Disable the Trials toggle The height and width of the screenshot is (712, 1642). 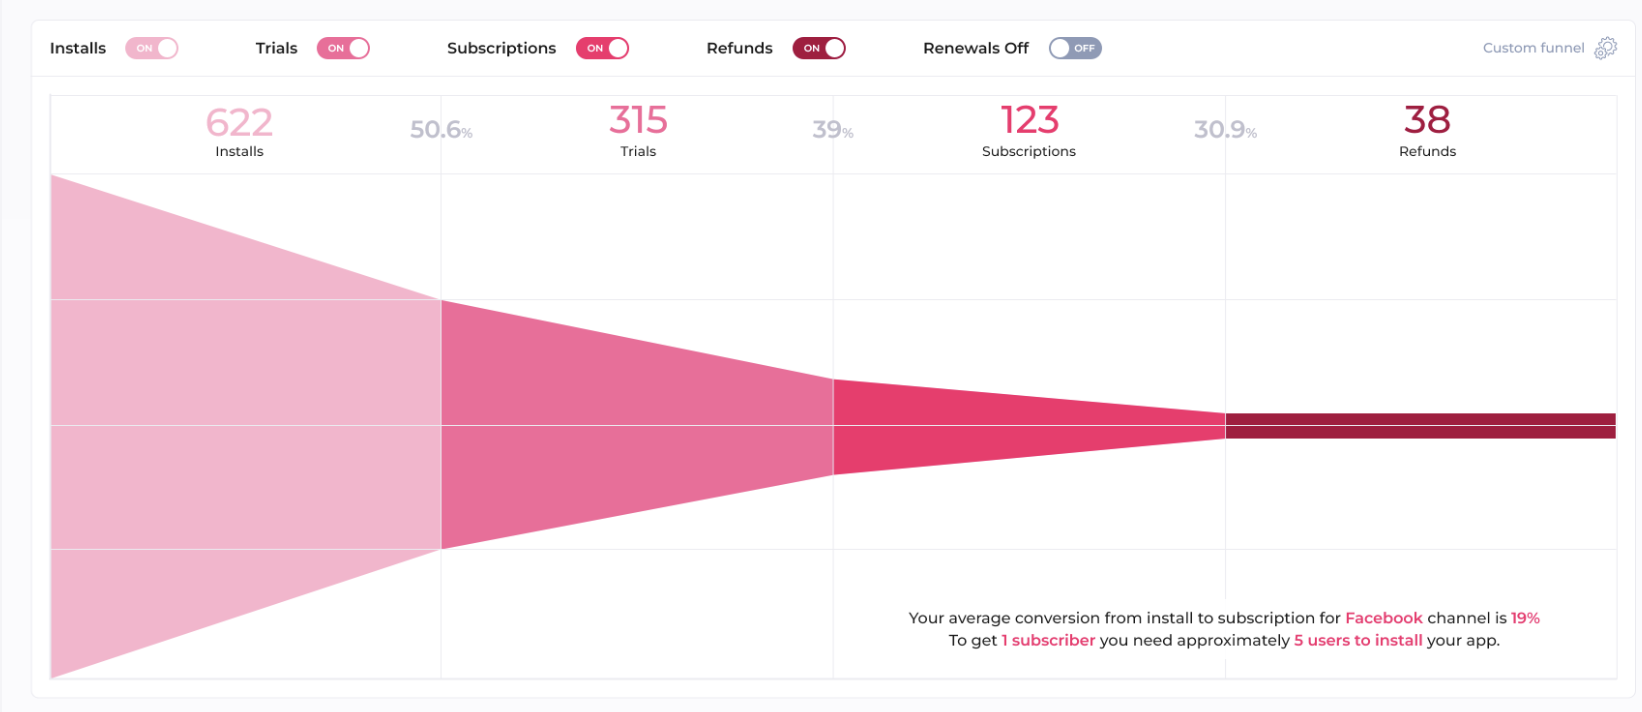point(343,48)
